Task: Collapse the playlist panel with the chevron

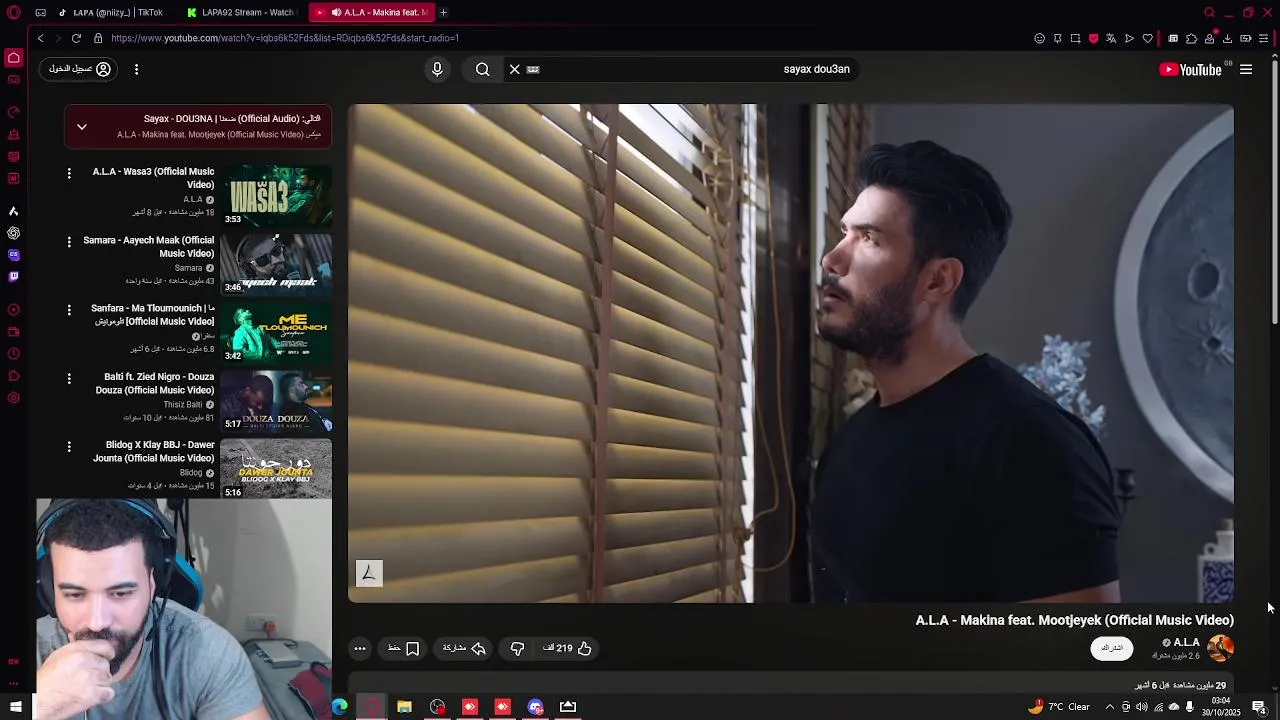Action: 82,127
